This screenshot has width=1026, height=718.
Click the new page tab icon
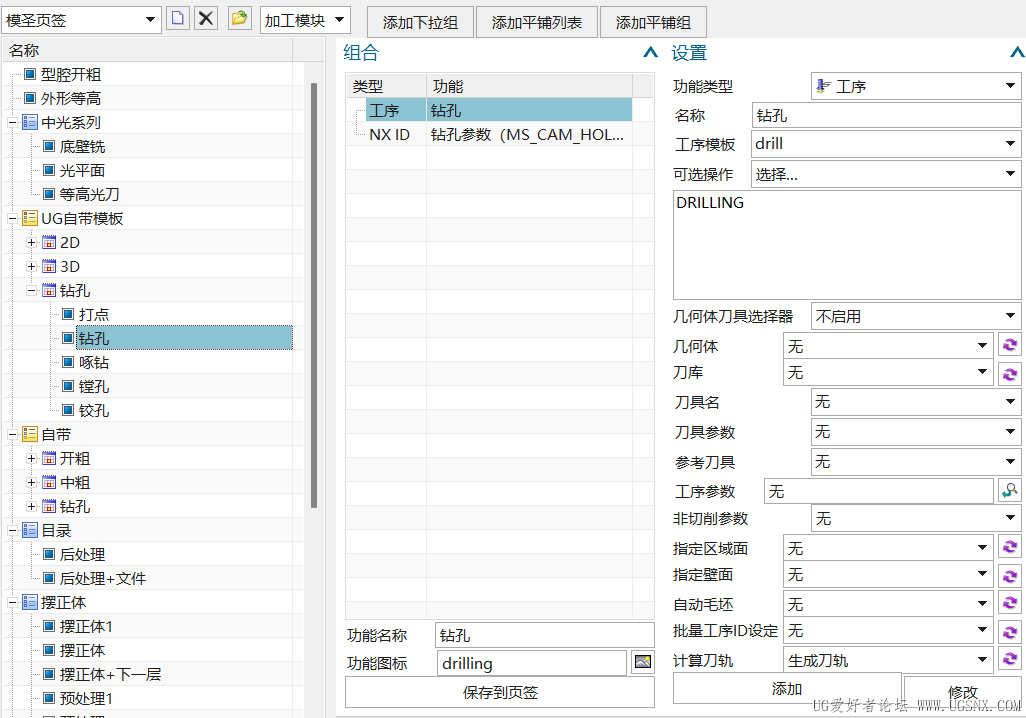tap(177, 18)
